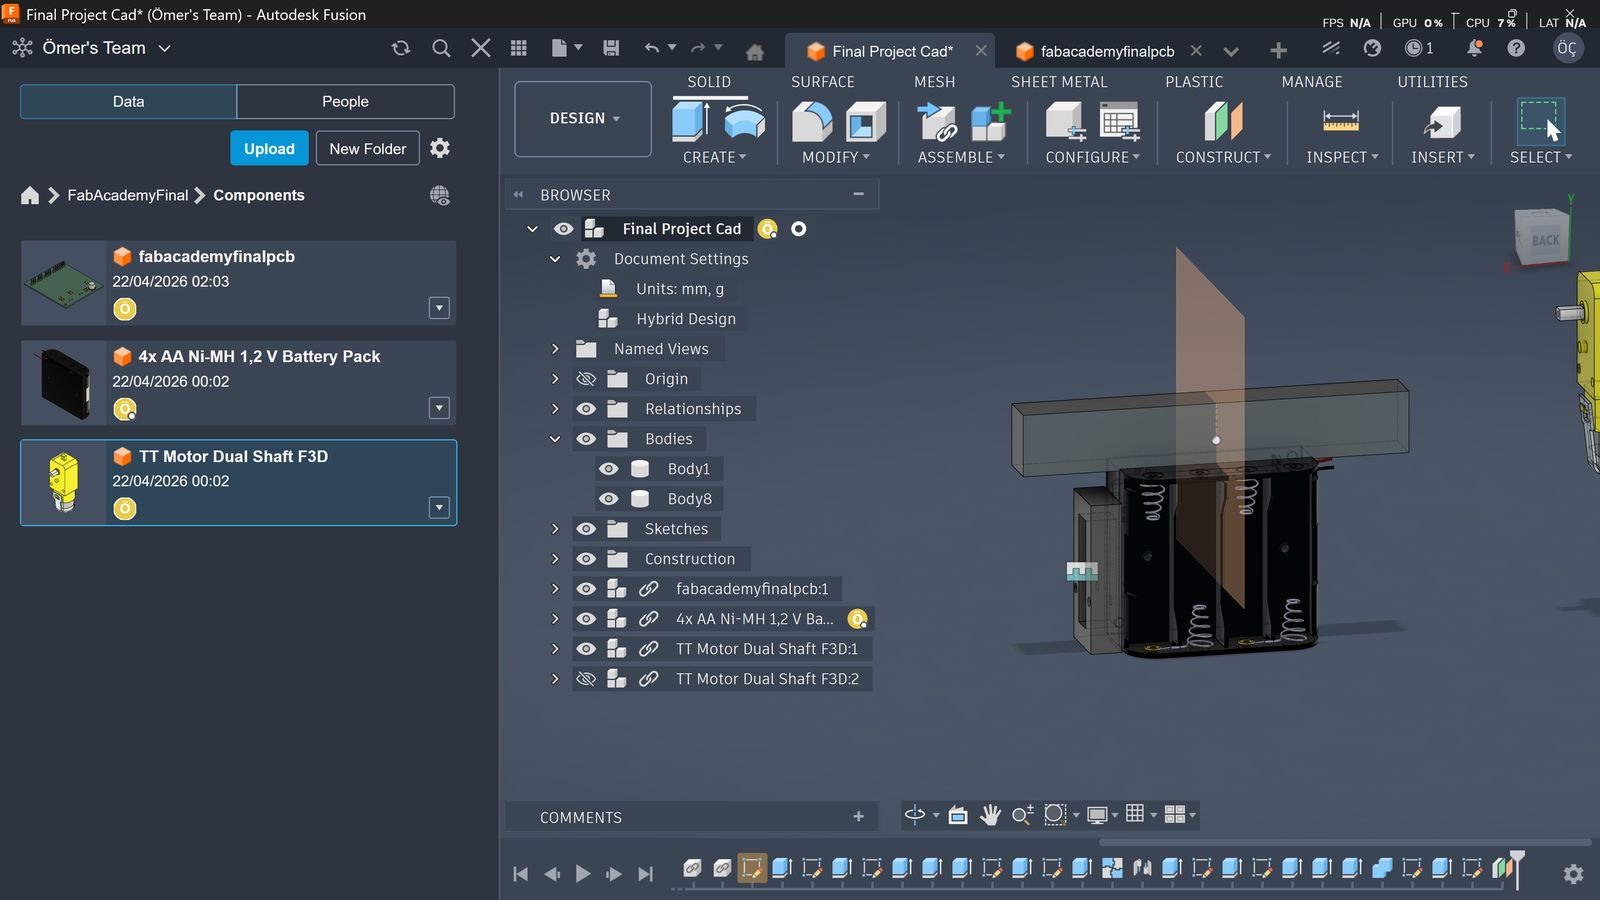Expand the fabacademyfinalpcb:1 component
This screenshot has height=900, width=1600.
coord(555,589)
